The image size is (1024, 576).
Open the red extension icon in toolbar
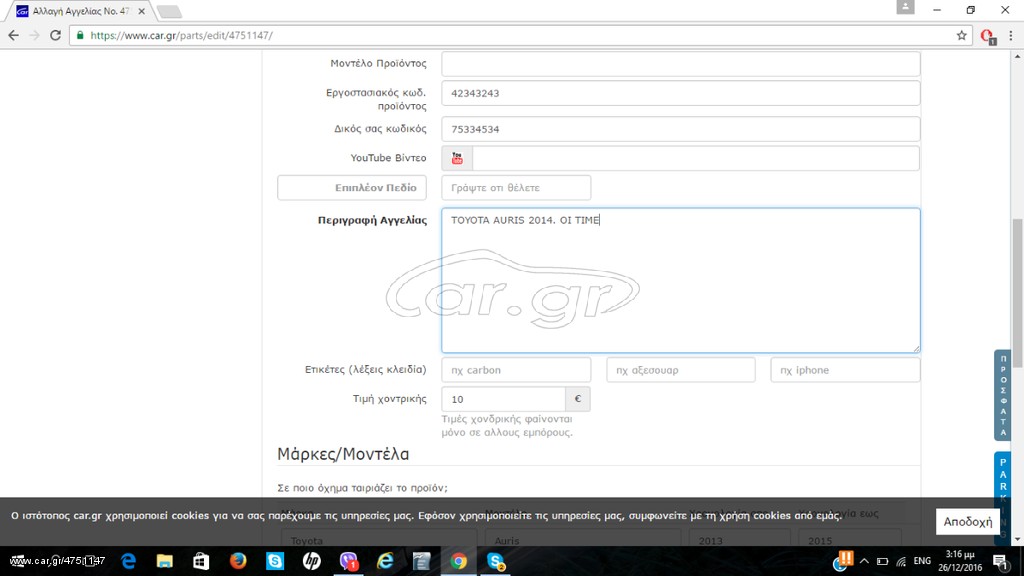tap(987, 36)
